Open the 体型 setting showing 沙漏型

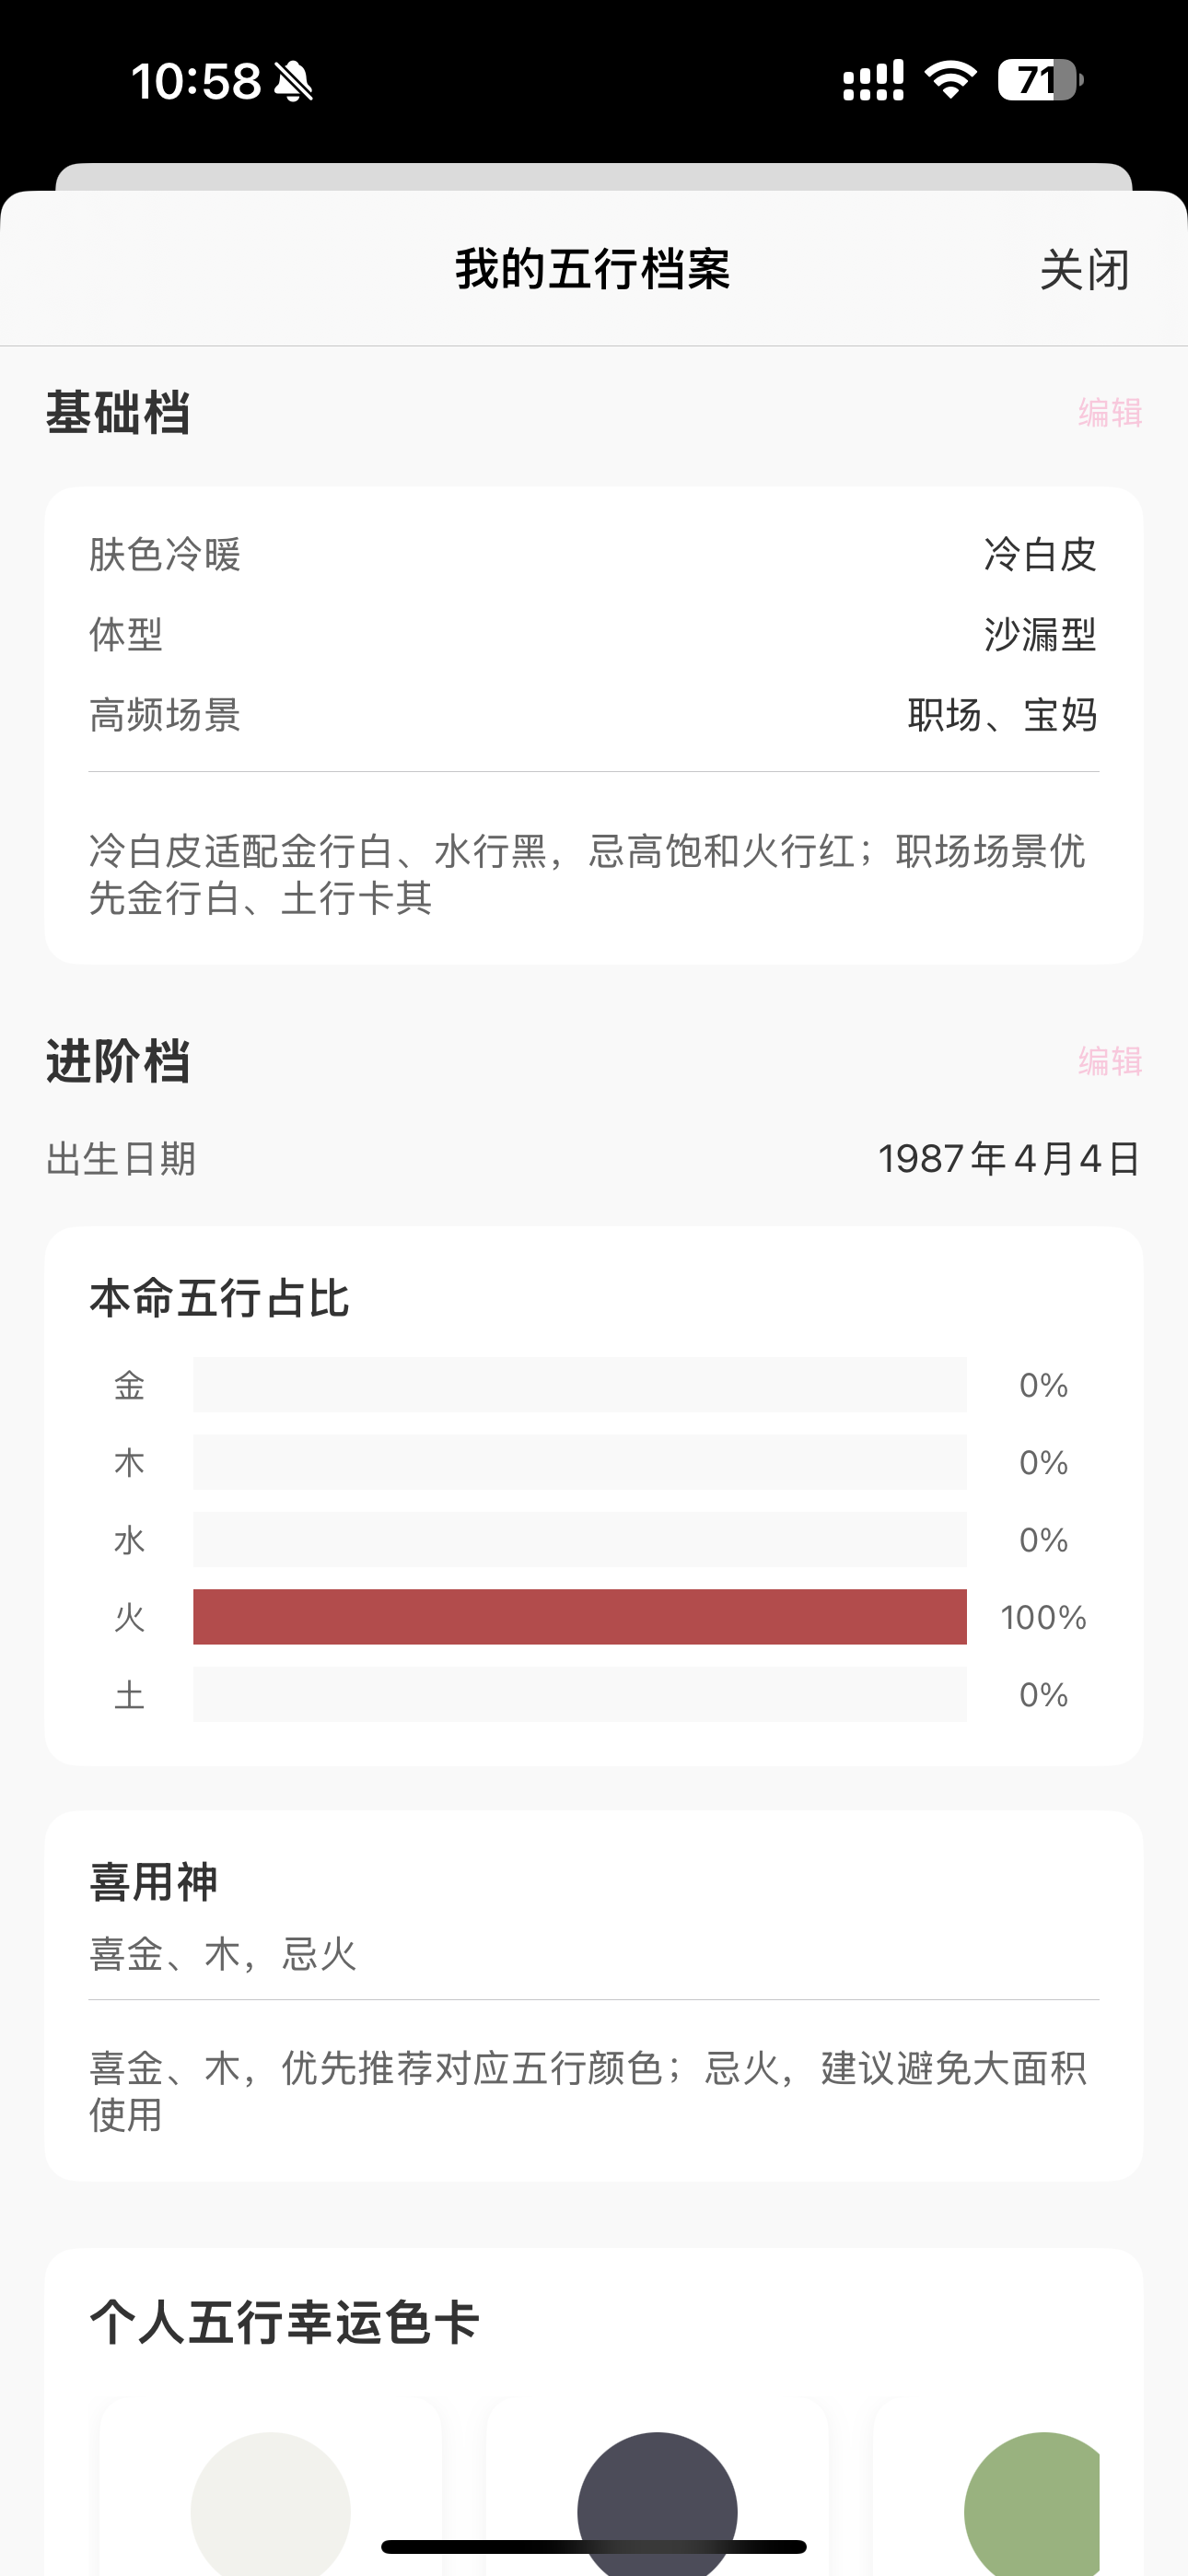pos(594,637)
